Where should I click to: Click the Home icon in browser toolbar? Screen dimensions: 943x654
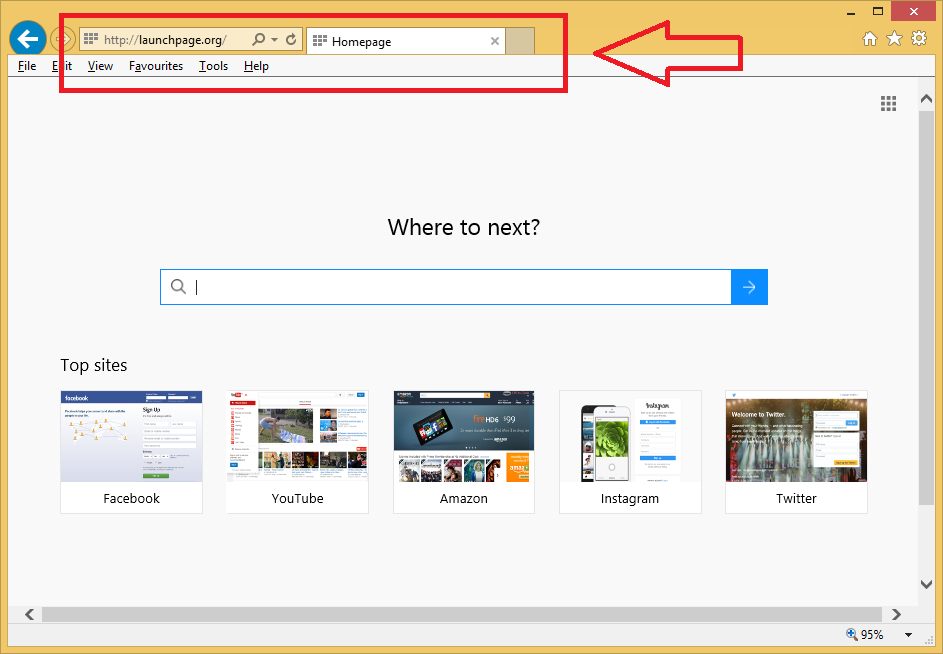coord(870,39)
